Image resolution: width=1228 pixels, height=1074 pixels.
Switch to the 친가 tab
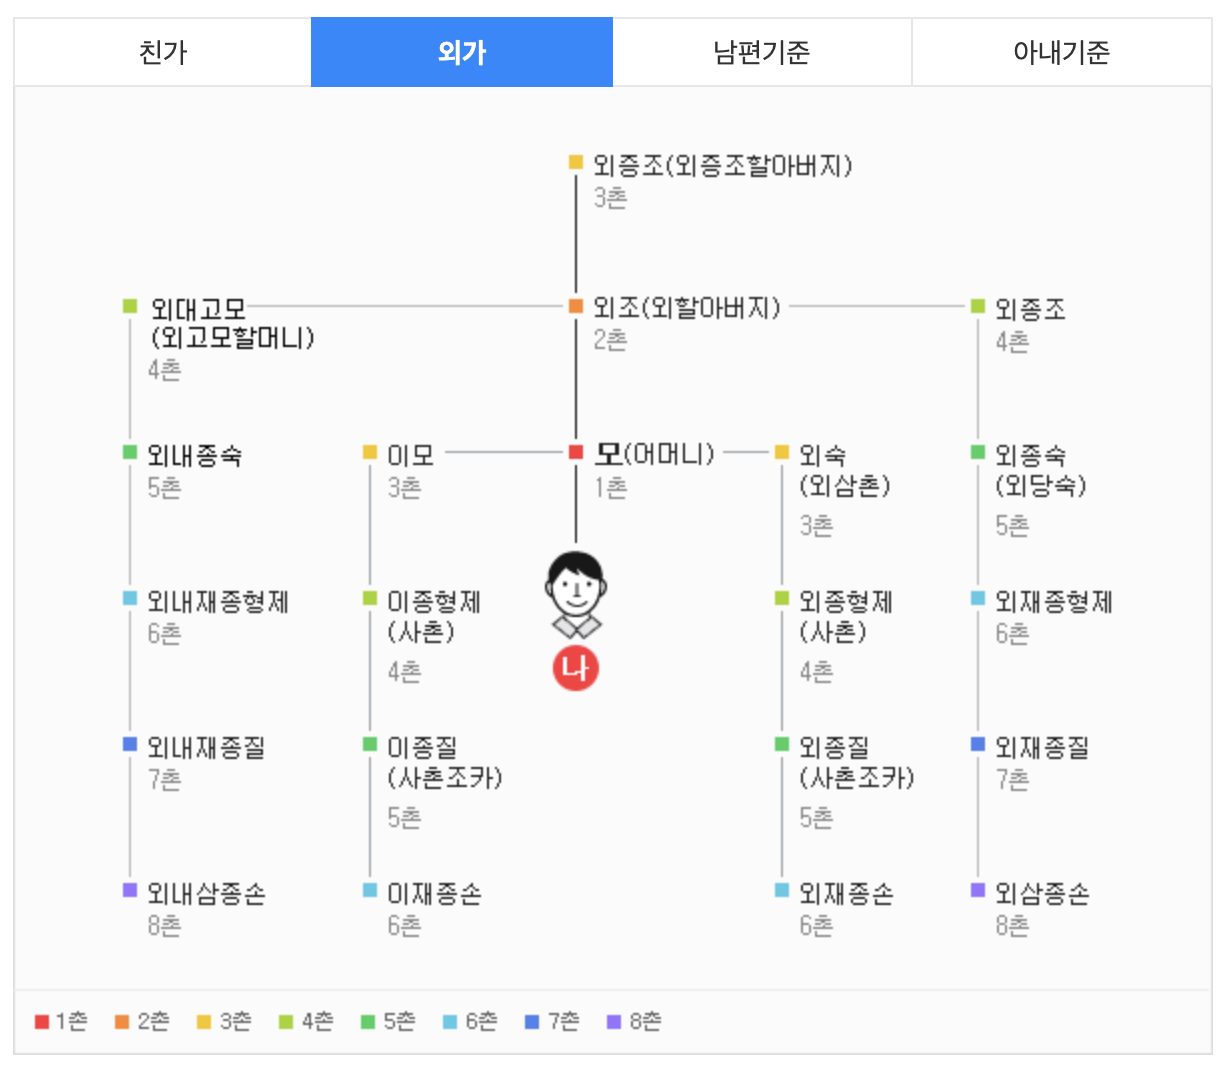click(x=162, y=48)
